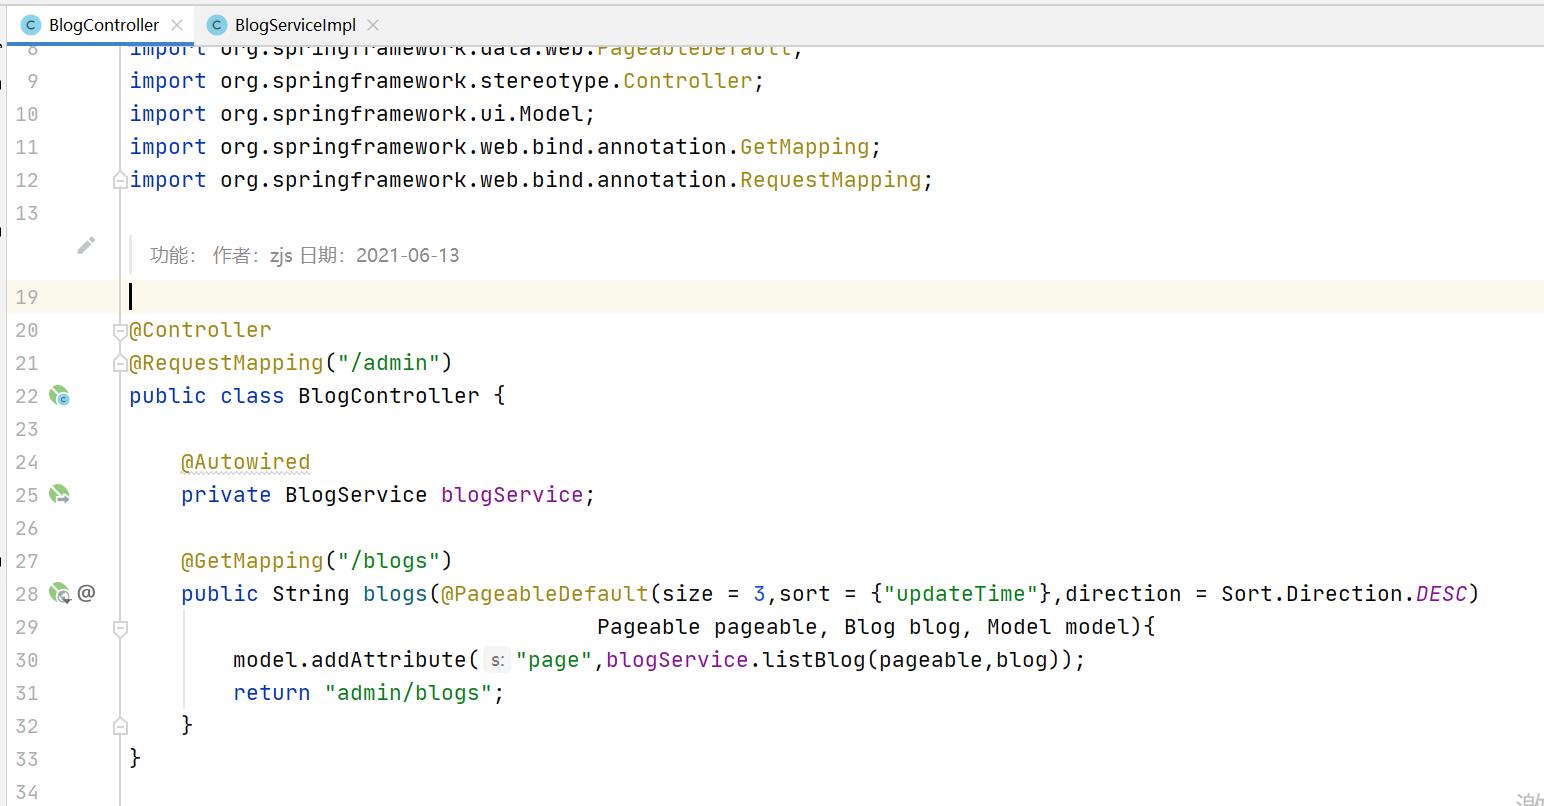Click the Pageable pageable parameter on line 29
Image resolution: width=1544 pixels, height=806 pixels.
708,627
